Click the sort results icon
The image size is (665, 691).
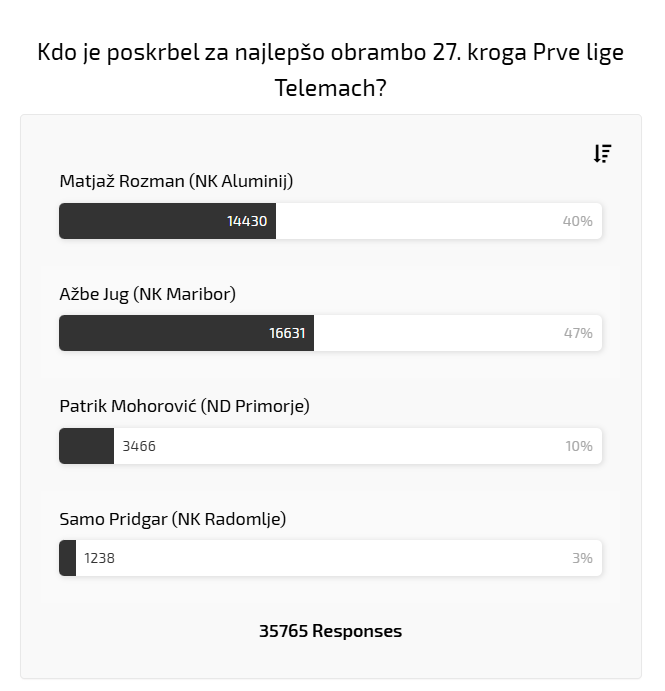[x=602, y=153]
